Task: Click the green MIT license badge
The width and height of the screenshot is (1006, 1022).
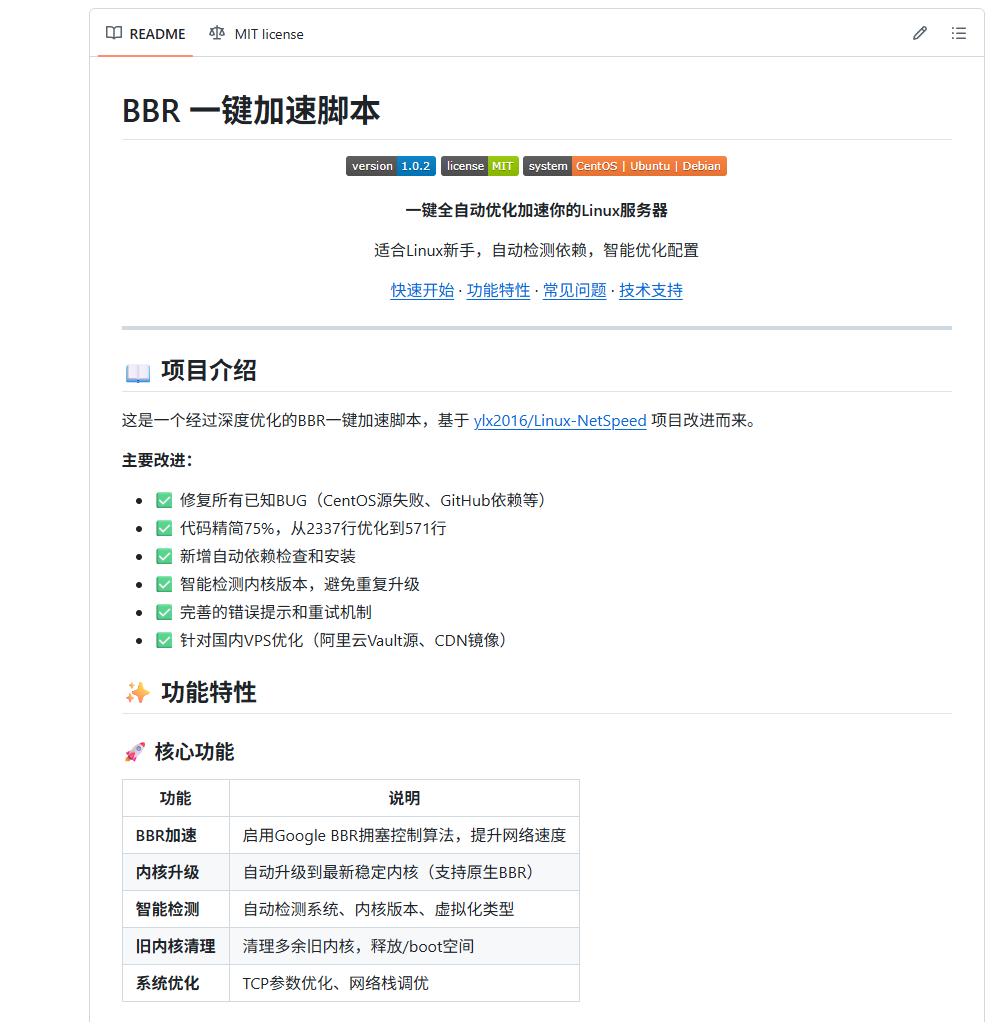Action: point(479,166)
